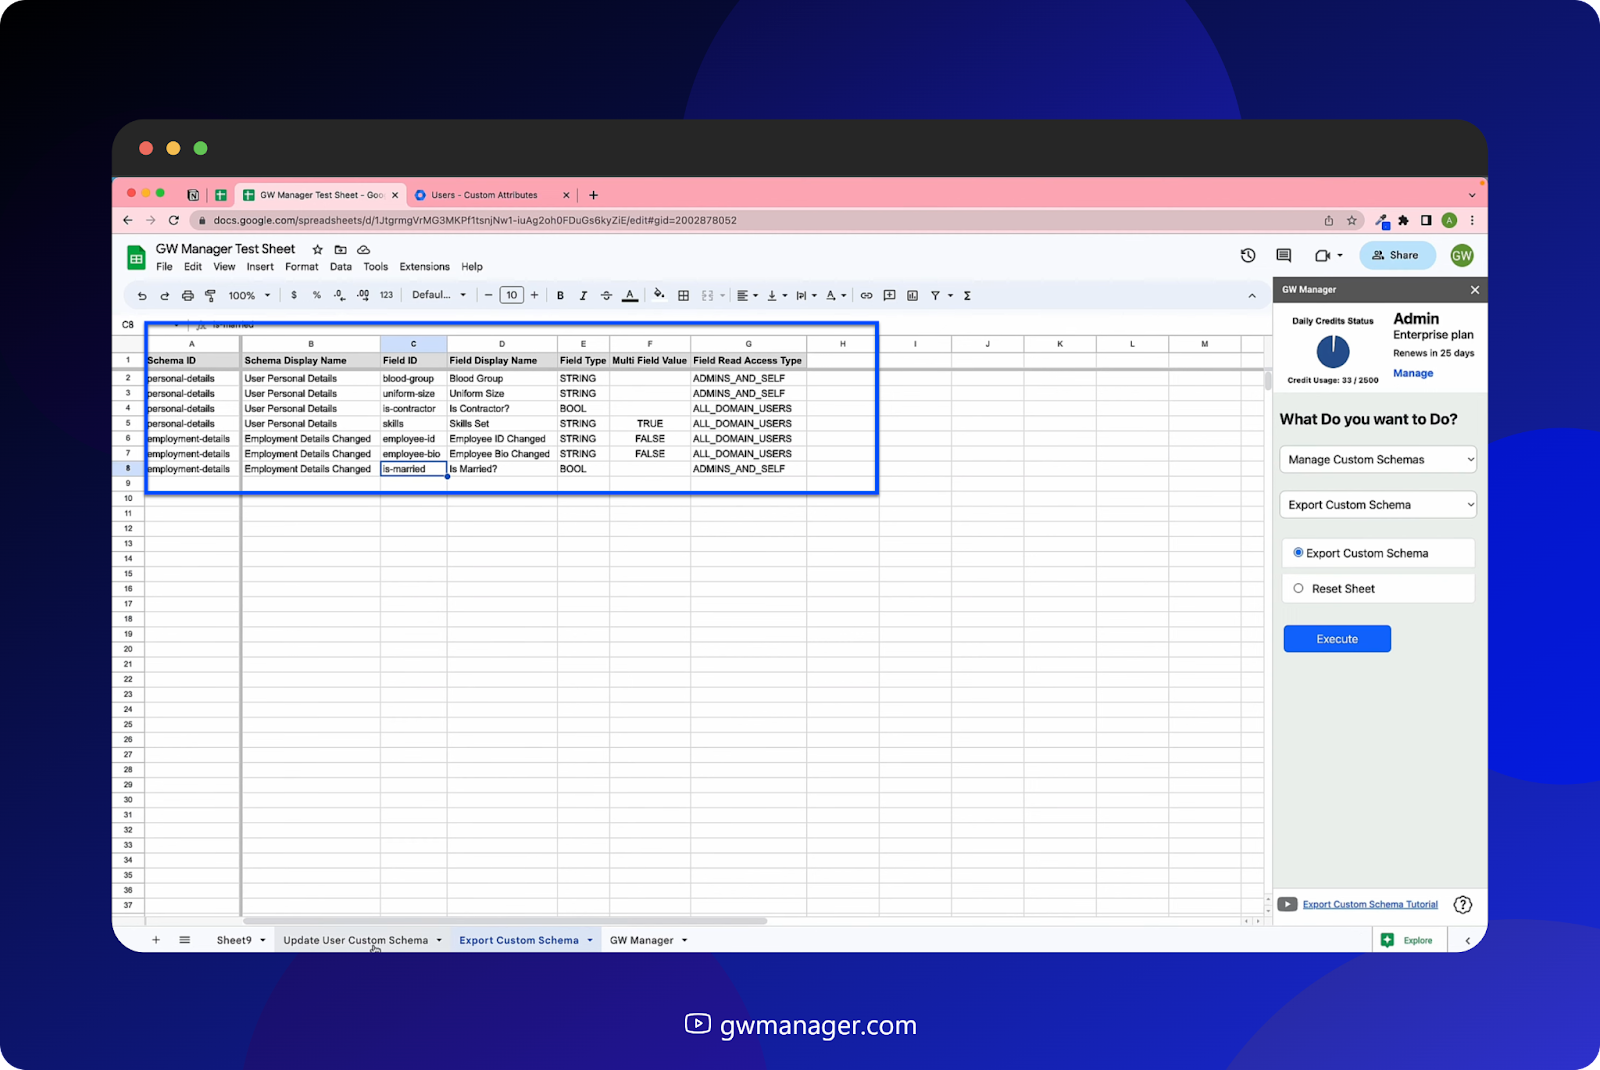Open help question mark in GW Manager

1463,905
